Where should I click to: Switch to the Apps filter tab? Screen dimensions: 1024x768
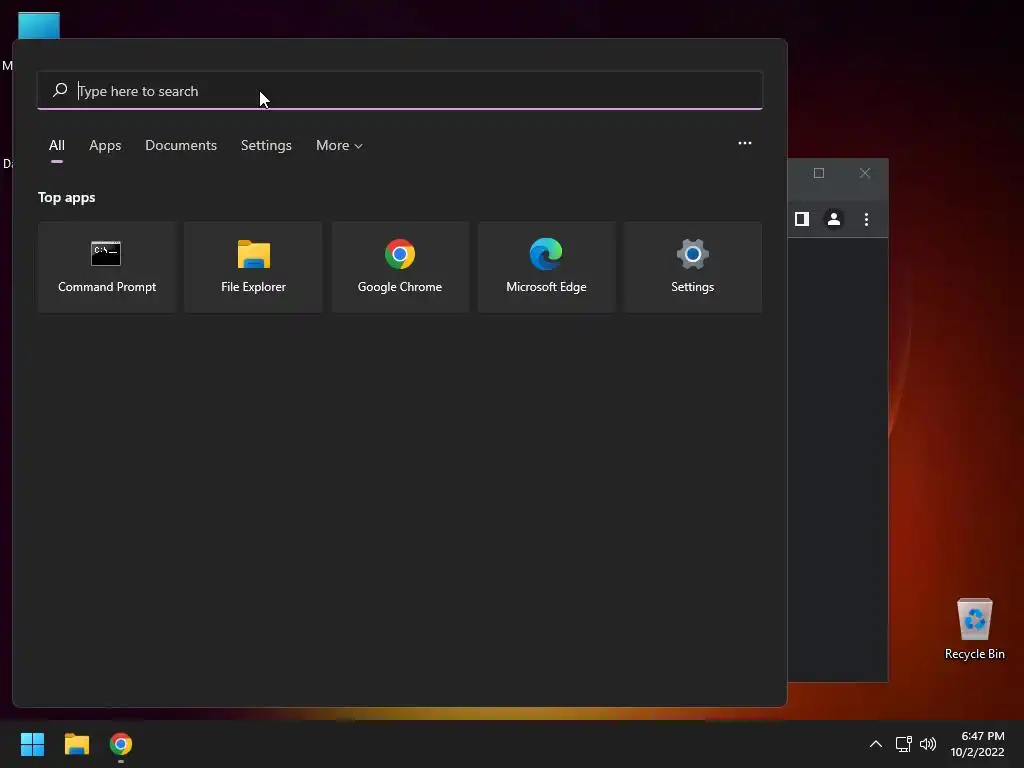[105, 146]
